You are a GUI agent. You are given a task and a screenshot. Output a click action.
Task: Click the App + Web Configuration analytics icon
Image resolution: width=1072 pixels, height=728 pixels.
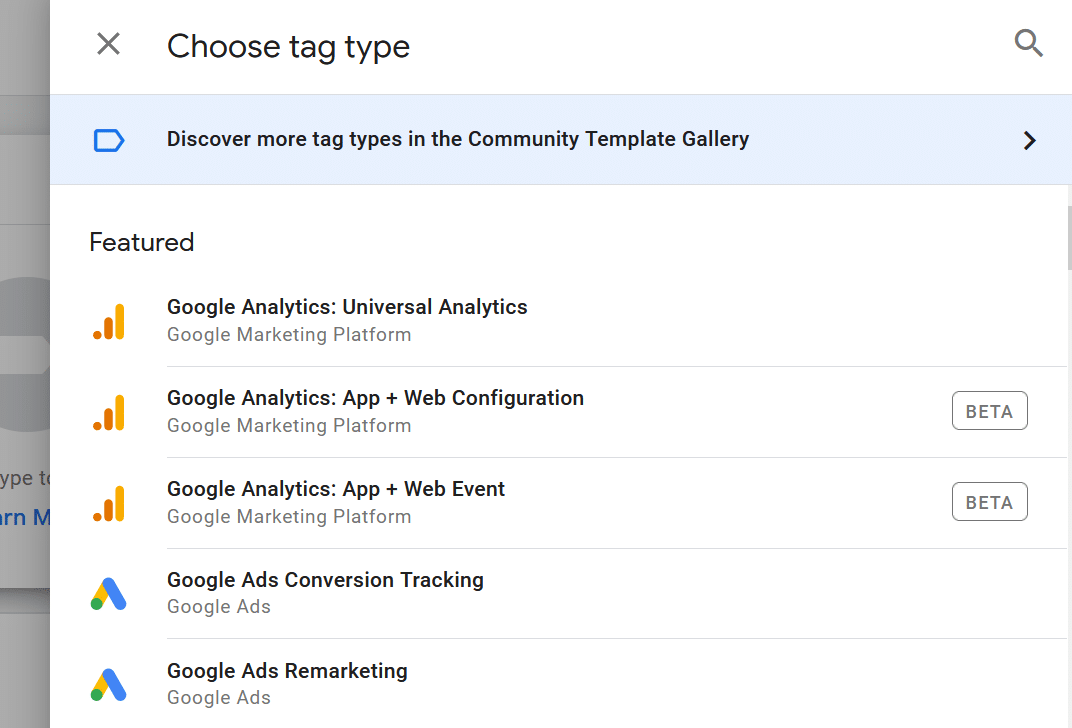(x=109, y=412)
